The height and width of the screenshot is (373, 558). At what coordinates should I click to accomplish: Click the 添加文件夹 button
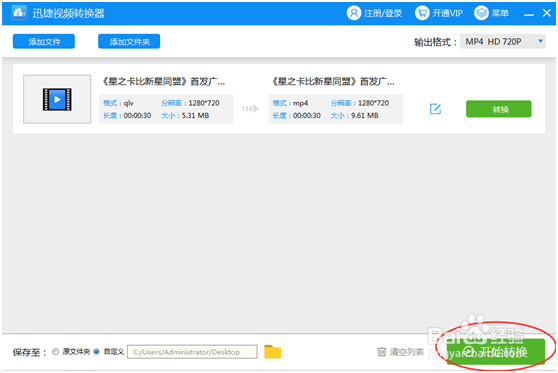pyautogui.click(x=129, y=41)
